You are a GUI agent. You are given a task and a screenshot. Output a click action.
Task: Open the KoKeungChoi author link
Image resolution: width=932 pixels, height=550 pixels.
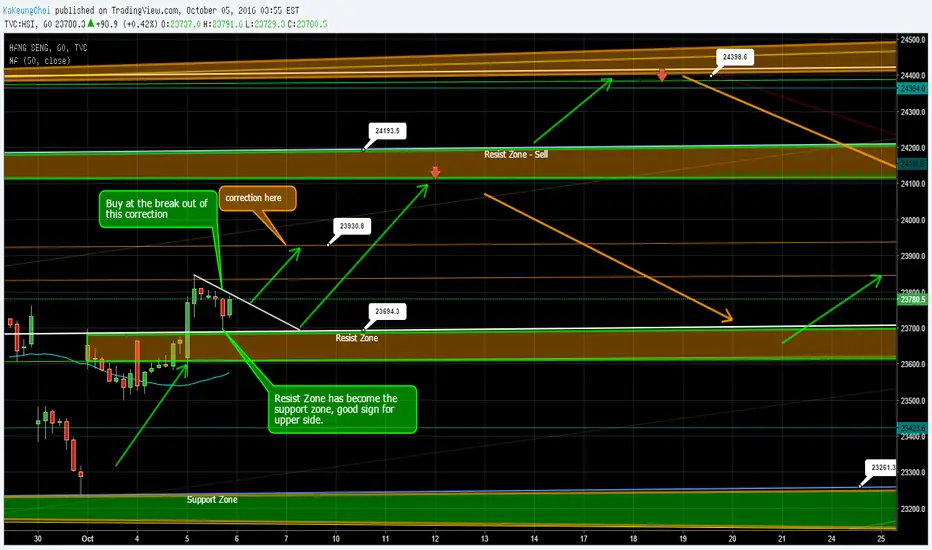[x=27, y=10]
